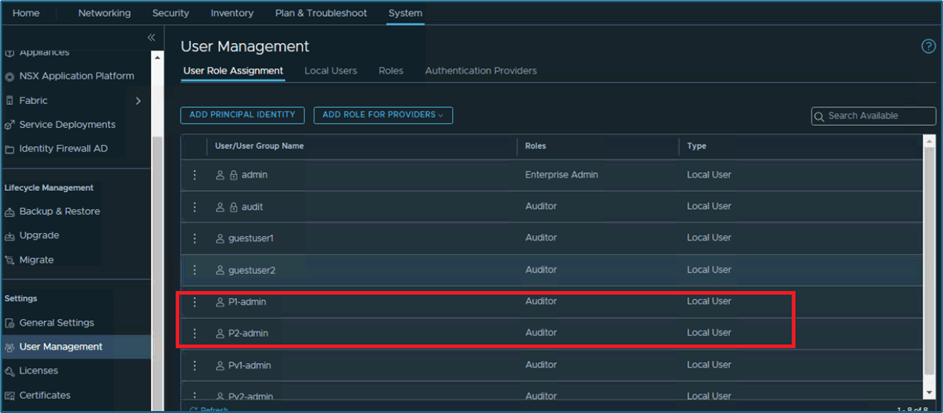Click the Service Deployments sidebar icon
Screen dimensions: 943x413
pos(10,125)
